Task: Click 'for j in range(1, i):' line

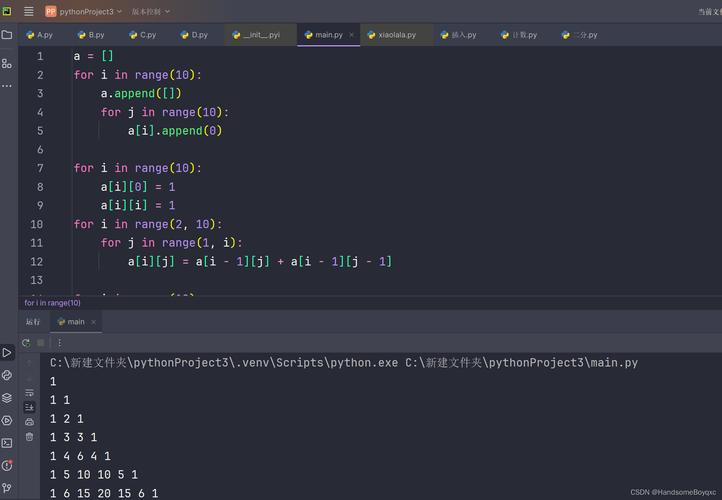Action: (171, 243)
